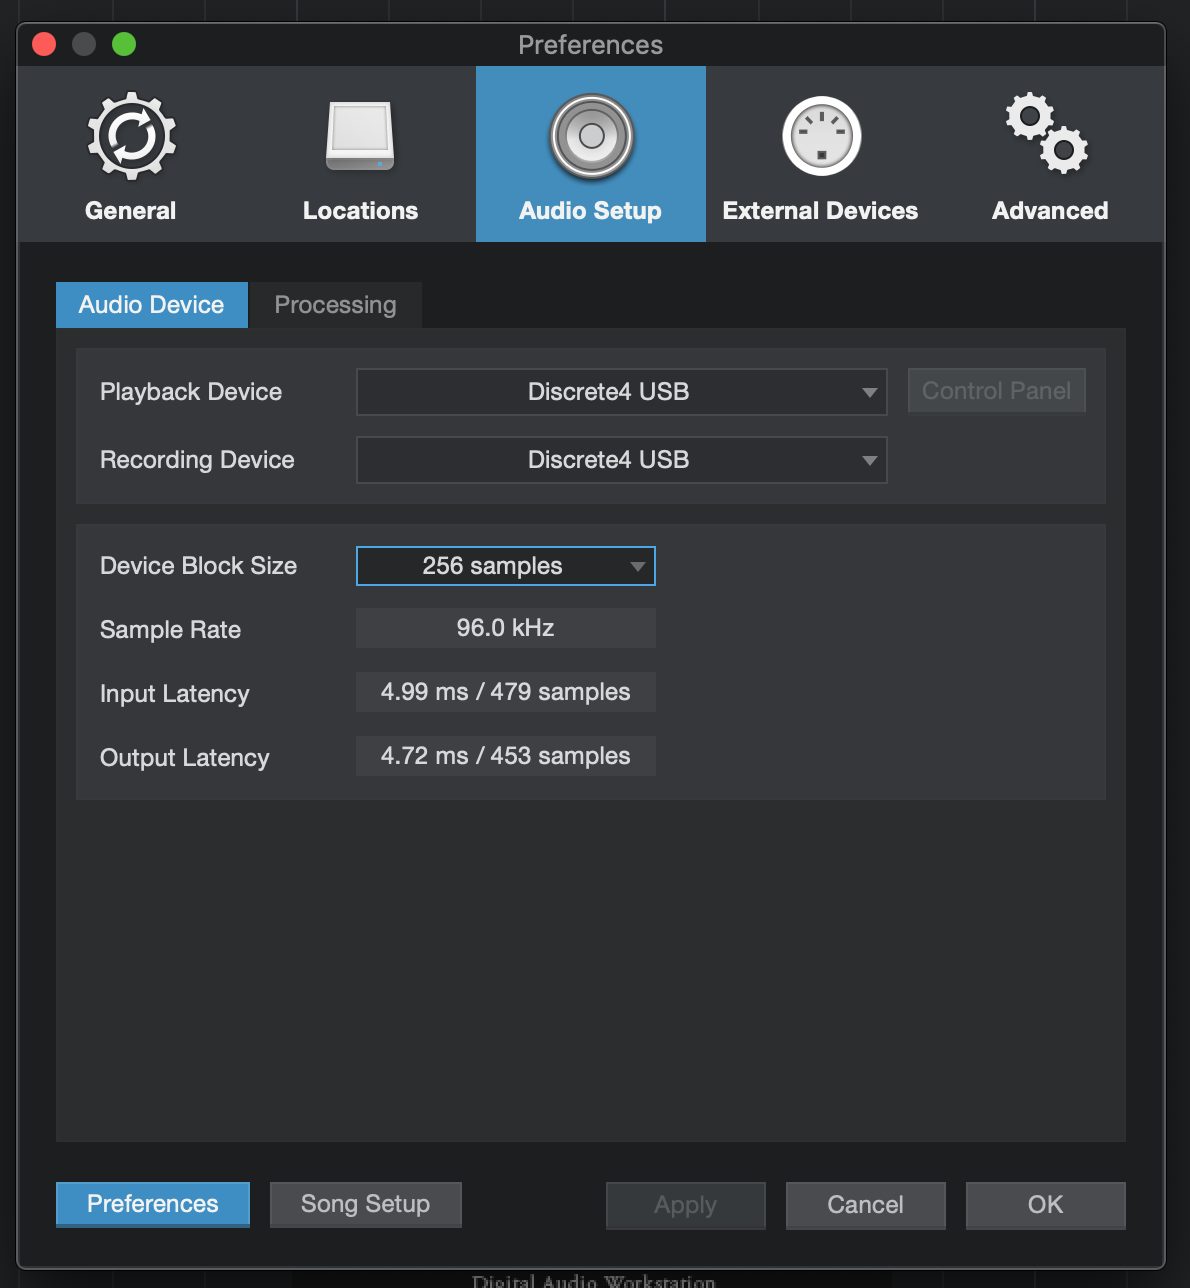Screen dimensions: 1190x1288
Task: Click the Cancel button
Action: click(866, 1205)
